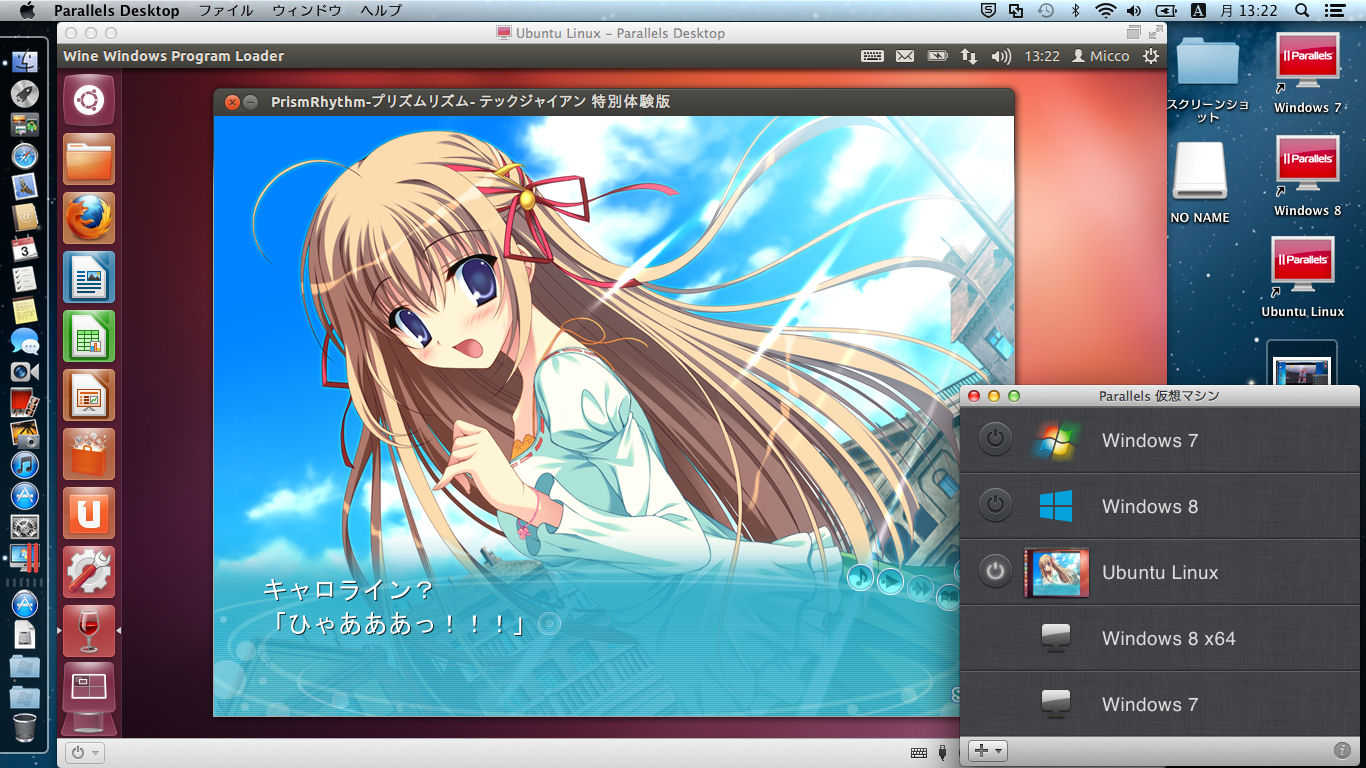1366x768 pixels.
Task: Open Ubuntu Software Center bag icon
Action: click(x=89, y=454)
